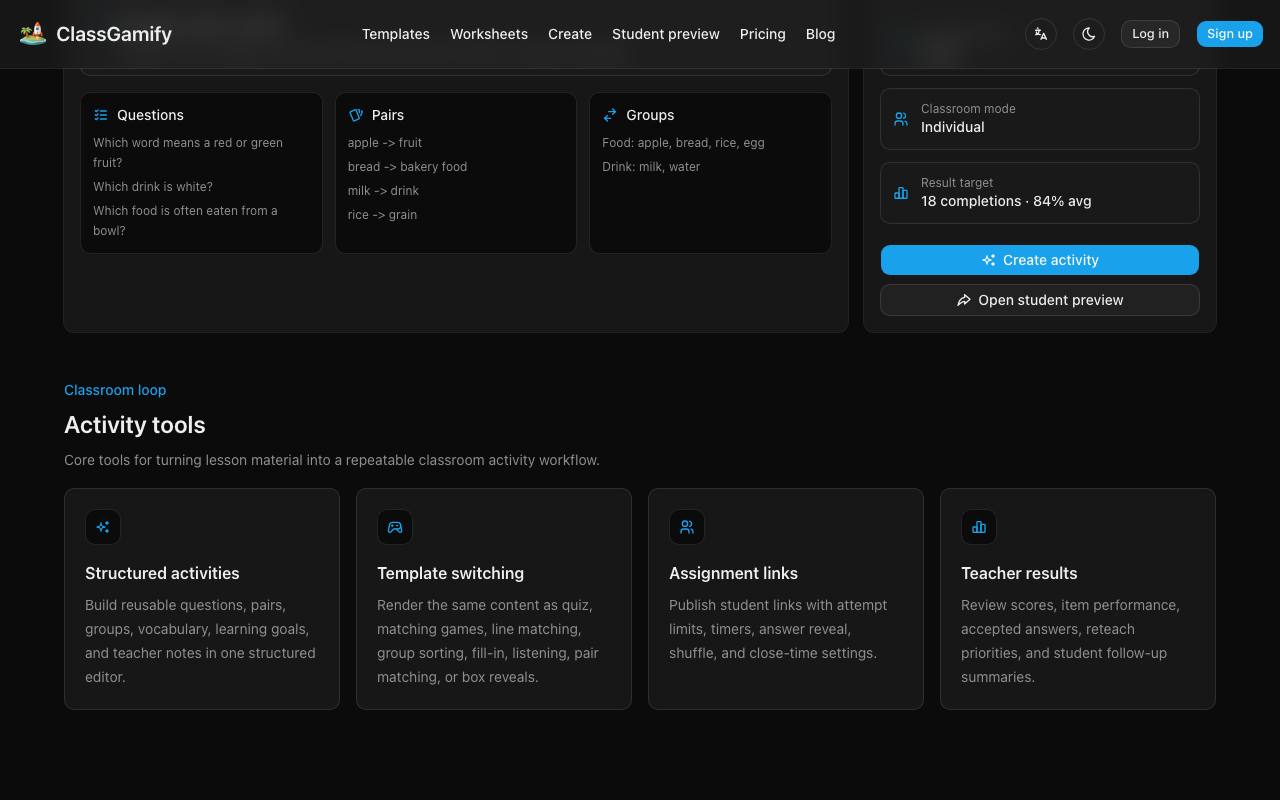Click the Classroom mode people icon

tap(901, 119)
